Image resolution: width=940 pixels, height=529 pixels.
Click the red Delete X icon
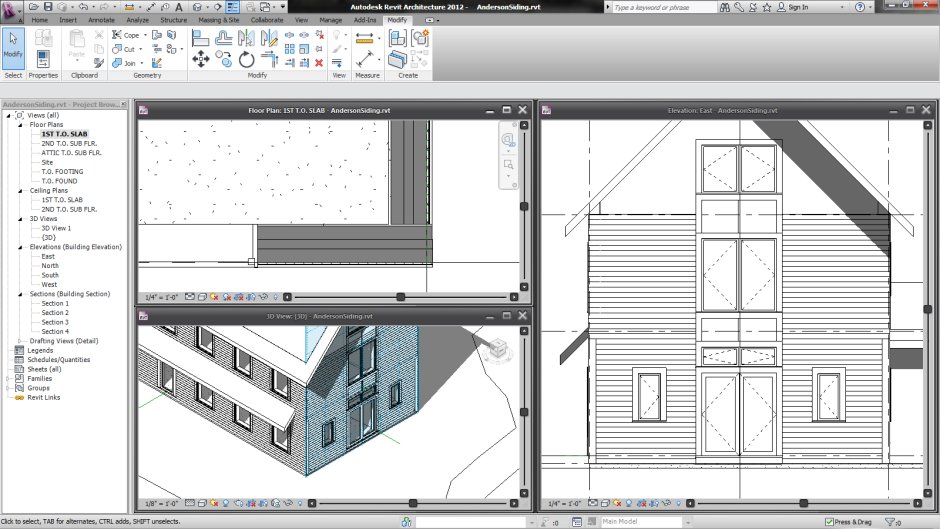319,62
